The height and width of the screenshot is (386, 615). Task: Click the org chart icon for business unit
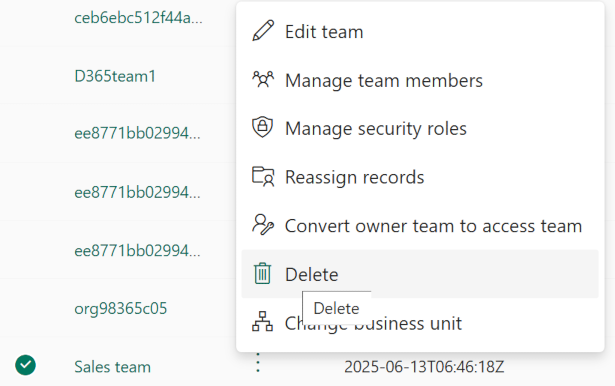click(262, 322)
